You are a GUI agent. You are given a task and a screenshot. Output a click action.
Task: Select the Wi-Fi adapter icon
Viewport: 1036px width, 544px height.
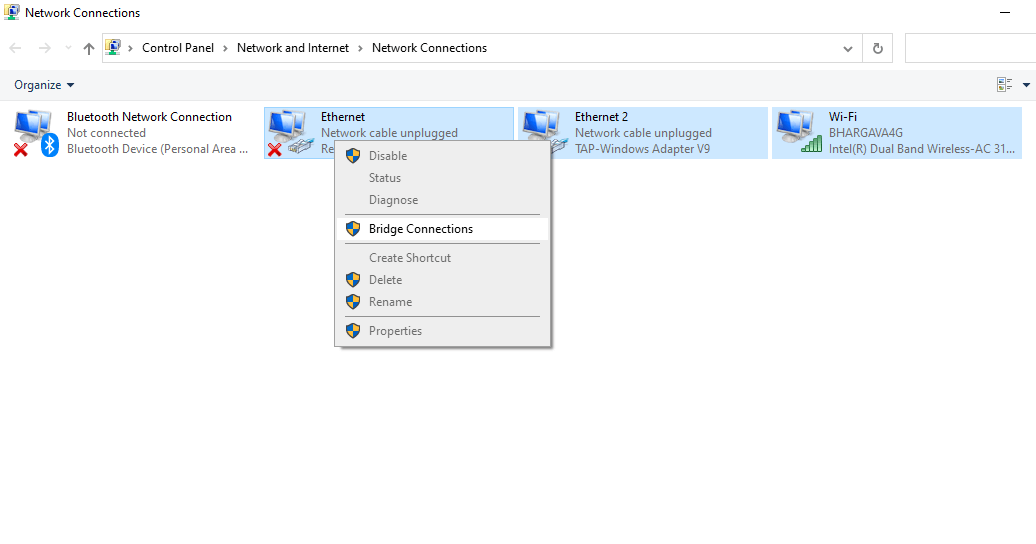[x=797, y=133]
